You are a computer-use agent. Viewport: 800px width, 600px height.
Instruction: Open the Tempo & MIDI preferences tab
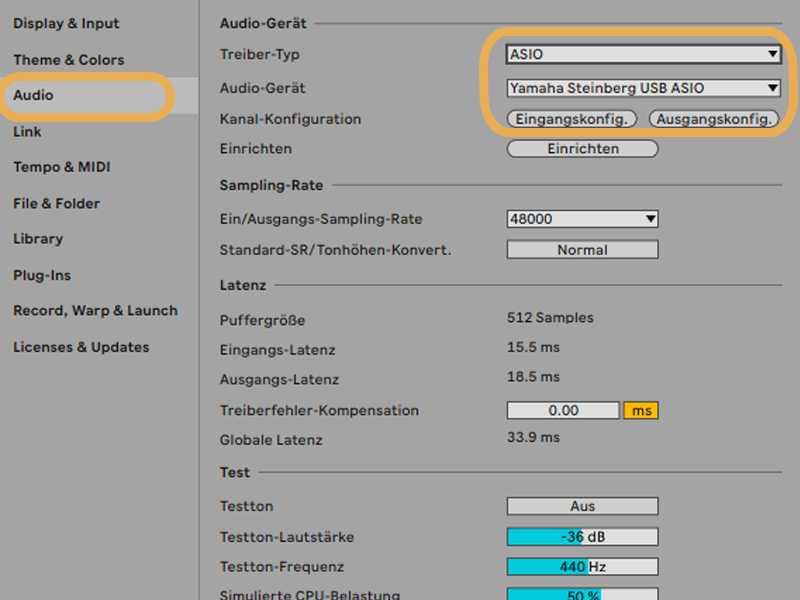pos(62,167)
